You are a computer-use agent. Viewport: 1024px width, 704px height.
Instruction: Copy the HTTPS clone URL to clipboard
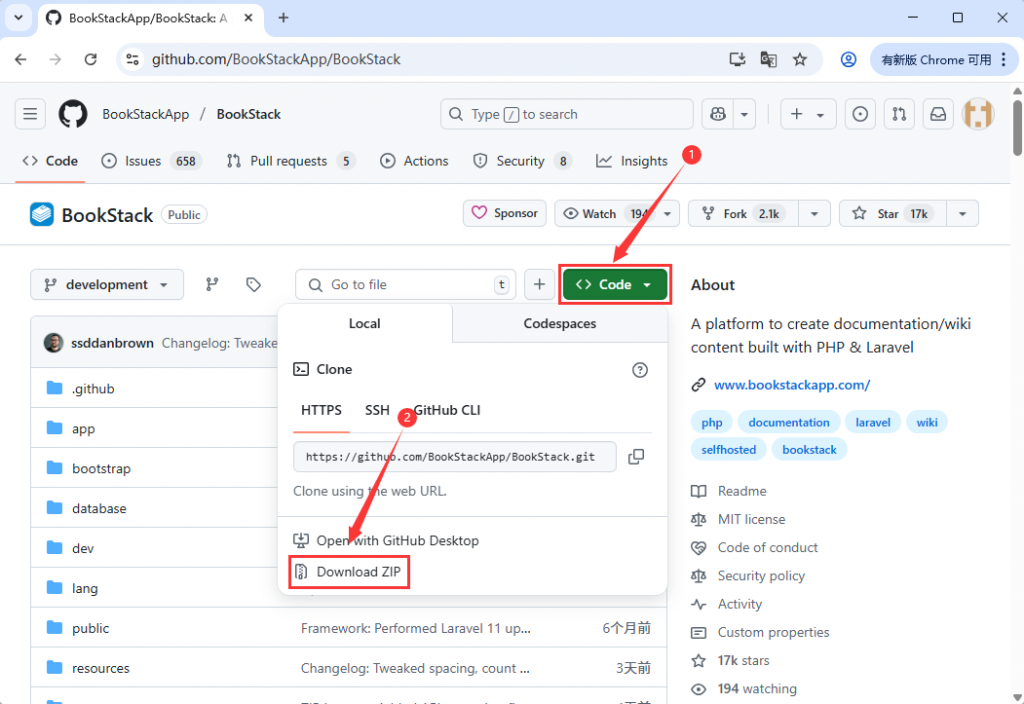point(636,457)
